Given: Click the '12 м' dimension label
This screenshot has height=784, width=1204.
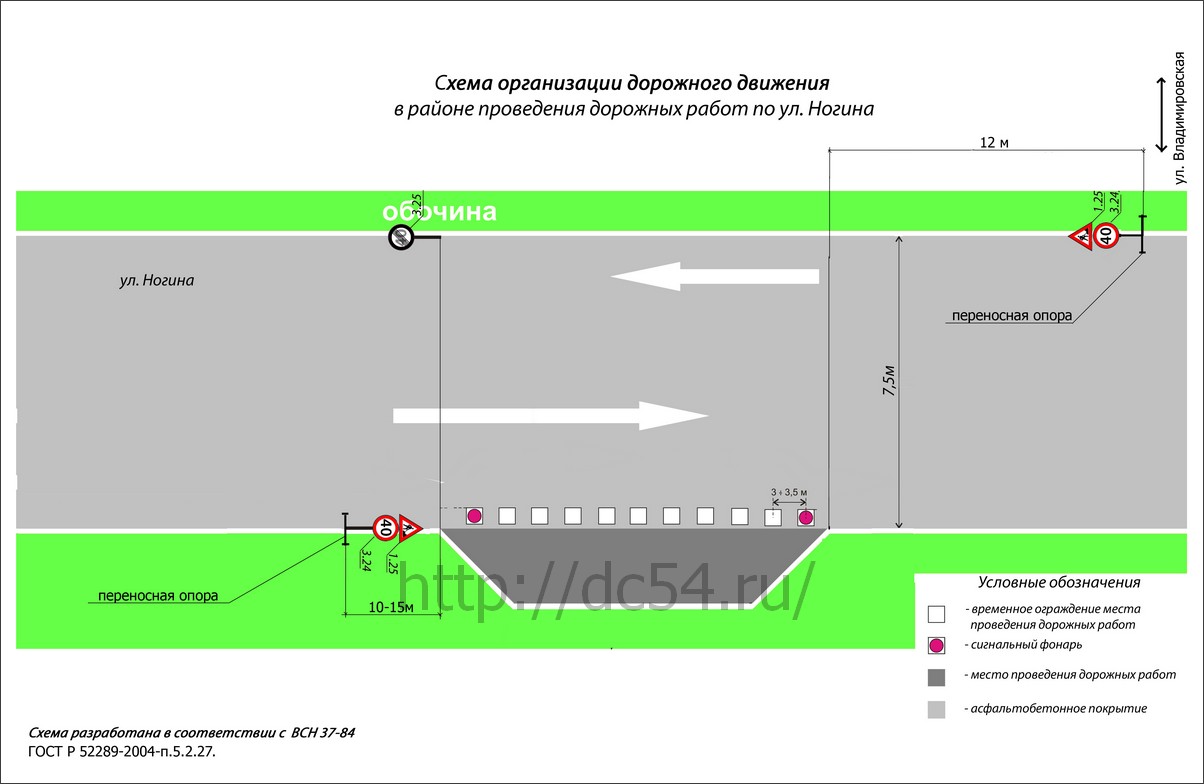Looking at the screenshot, I should [994, 143].
